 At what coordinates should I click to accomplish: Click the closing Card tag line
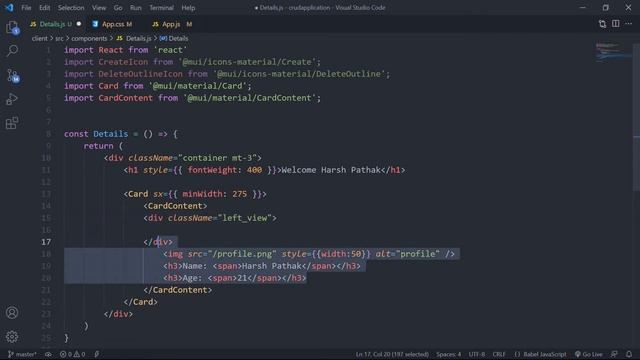140,302
